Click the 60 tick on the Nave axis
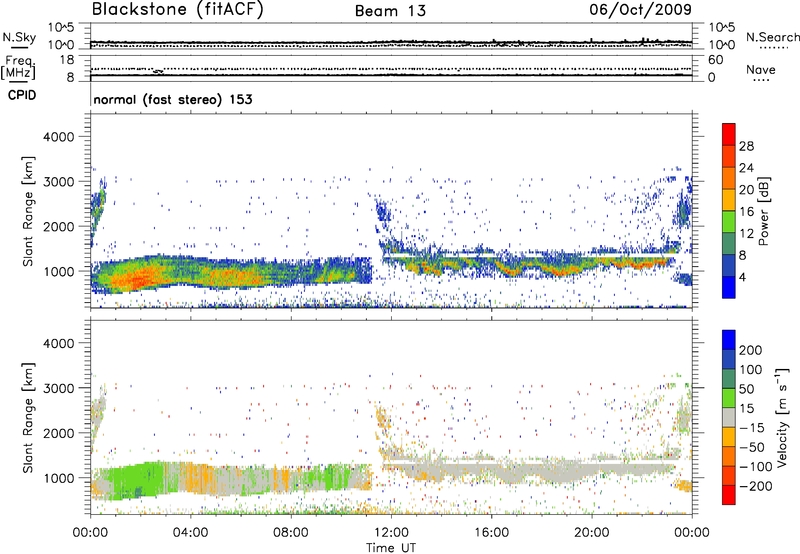This screenshot has width=800, height=554. point(716,60)
